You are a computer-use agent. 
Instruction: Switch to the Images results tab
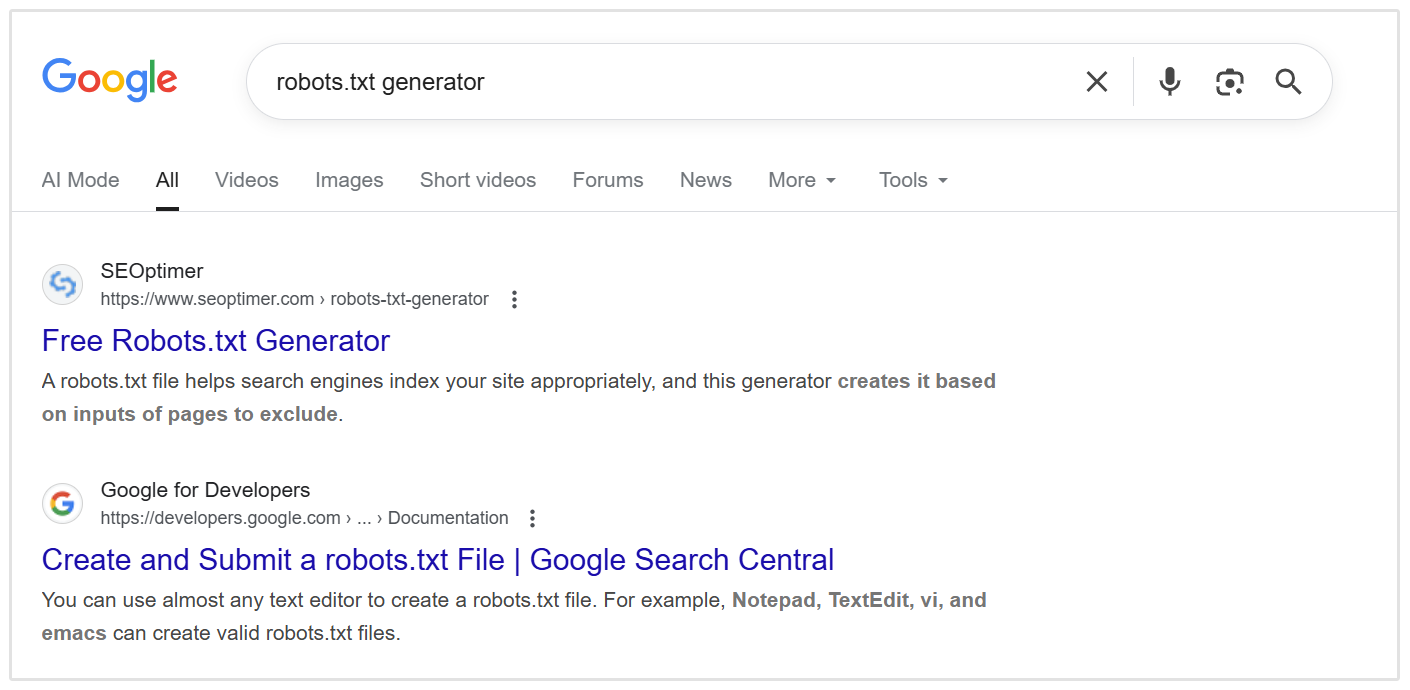pyautogui.click(x=349, y=180)
